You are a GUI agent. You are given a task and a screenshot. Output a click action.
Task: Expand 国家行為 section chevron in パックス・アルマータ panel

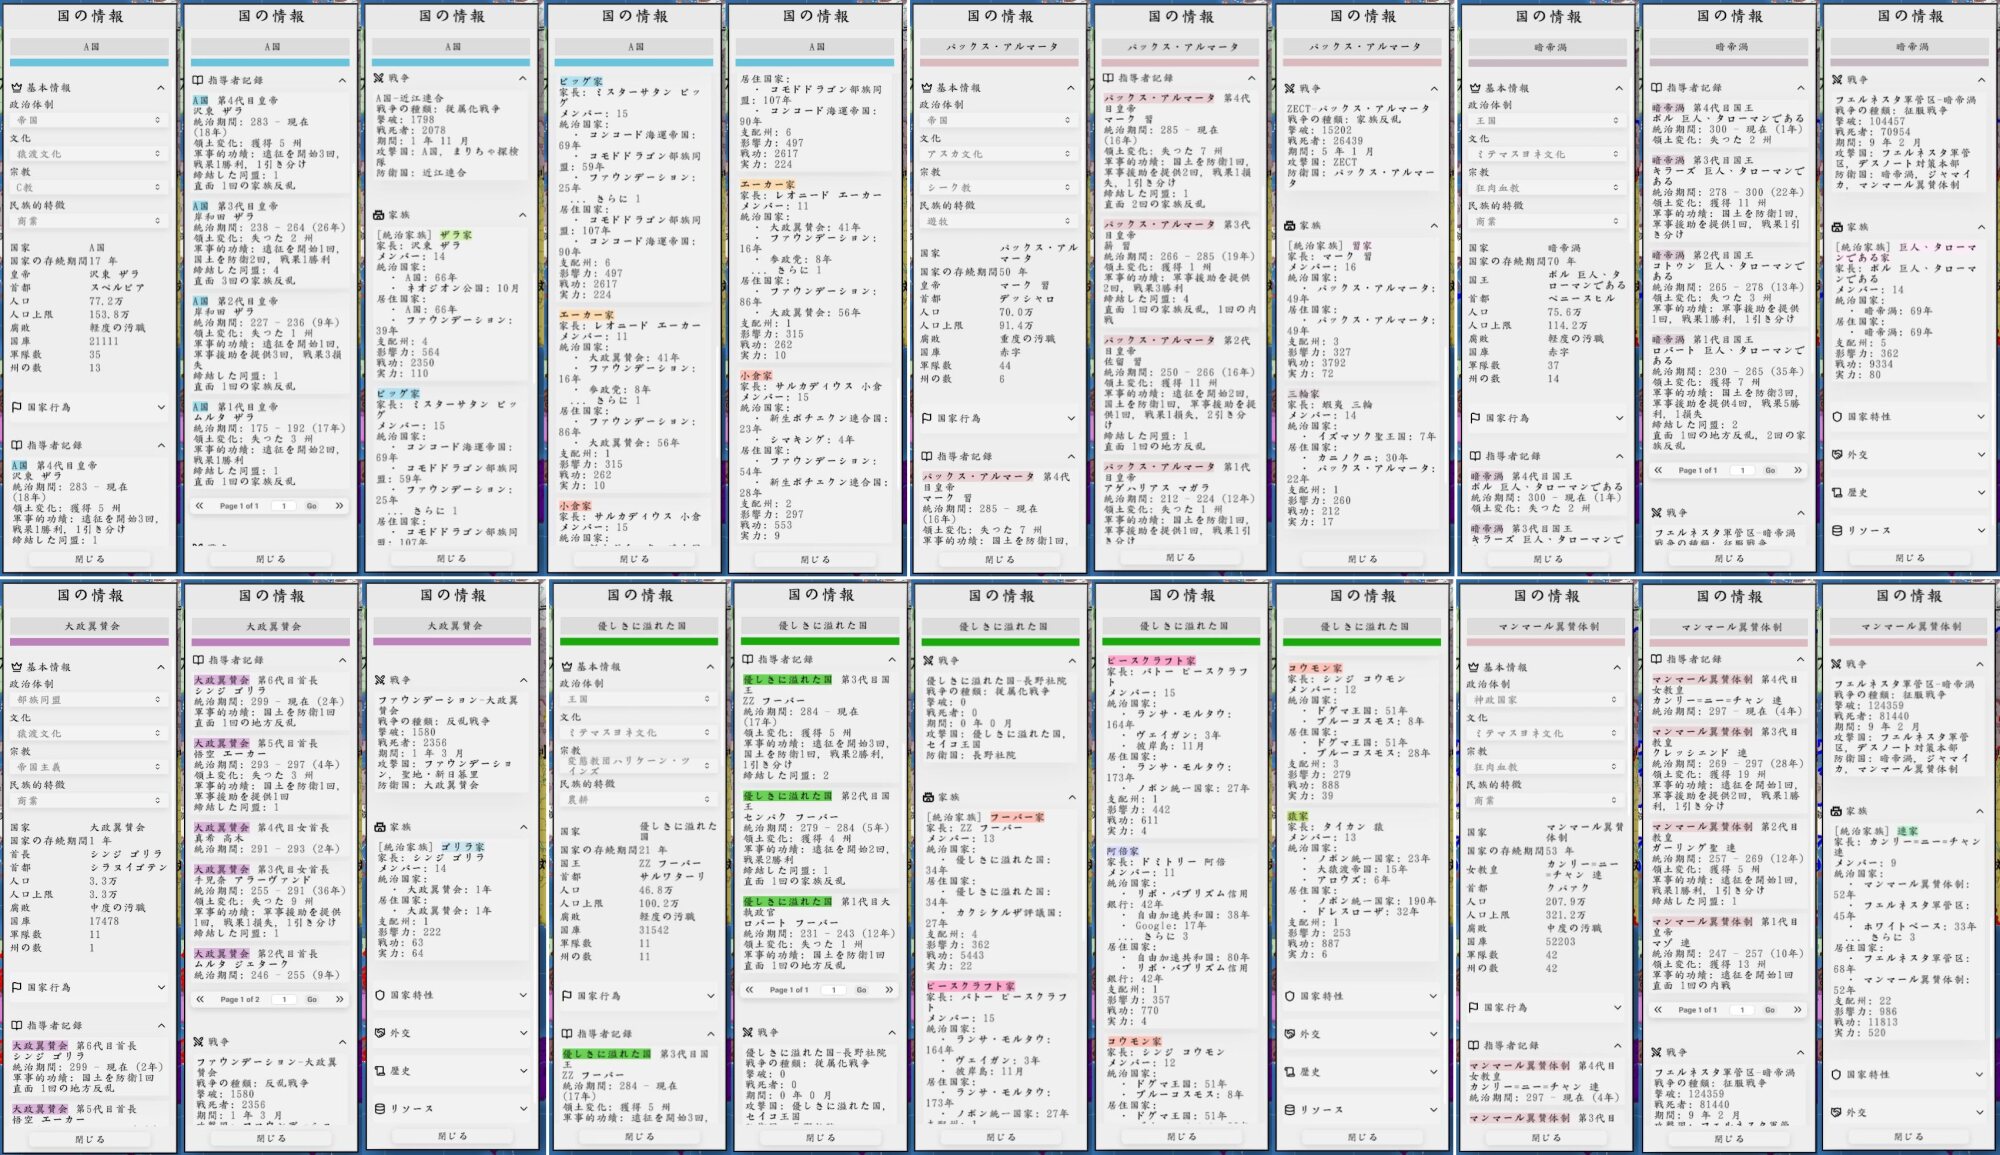pos(1071,418)
